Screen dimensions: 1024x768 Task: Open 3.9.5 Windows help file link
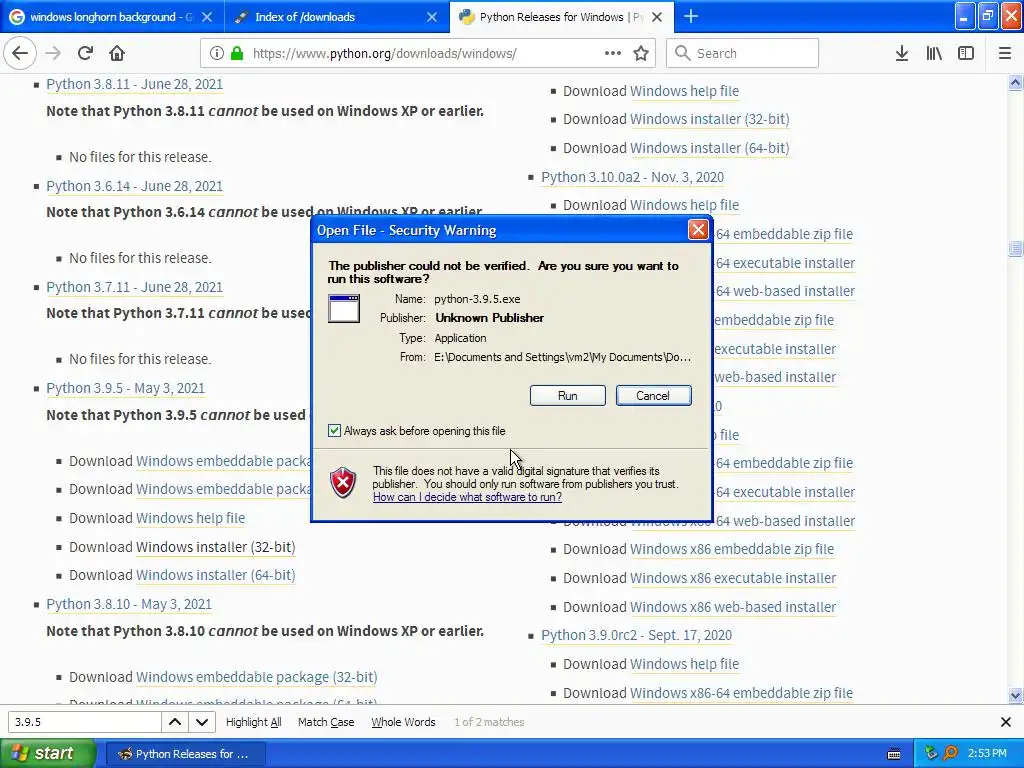(190, 518)
